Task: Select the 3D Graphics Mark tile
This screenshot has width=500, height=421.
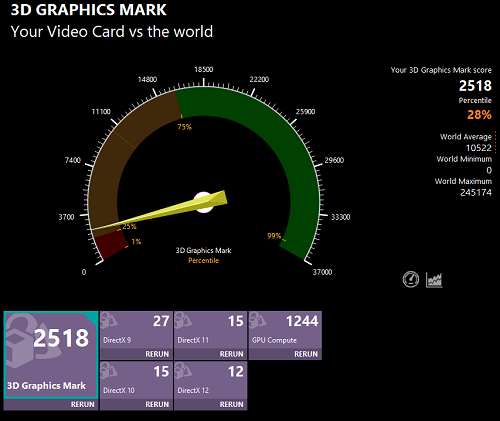Action: coord(51,355)
